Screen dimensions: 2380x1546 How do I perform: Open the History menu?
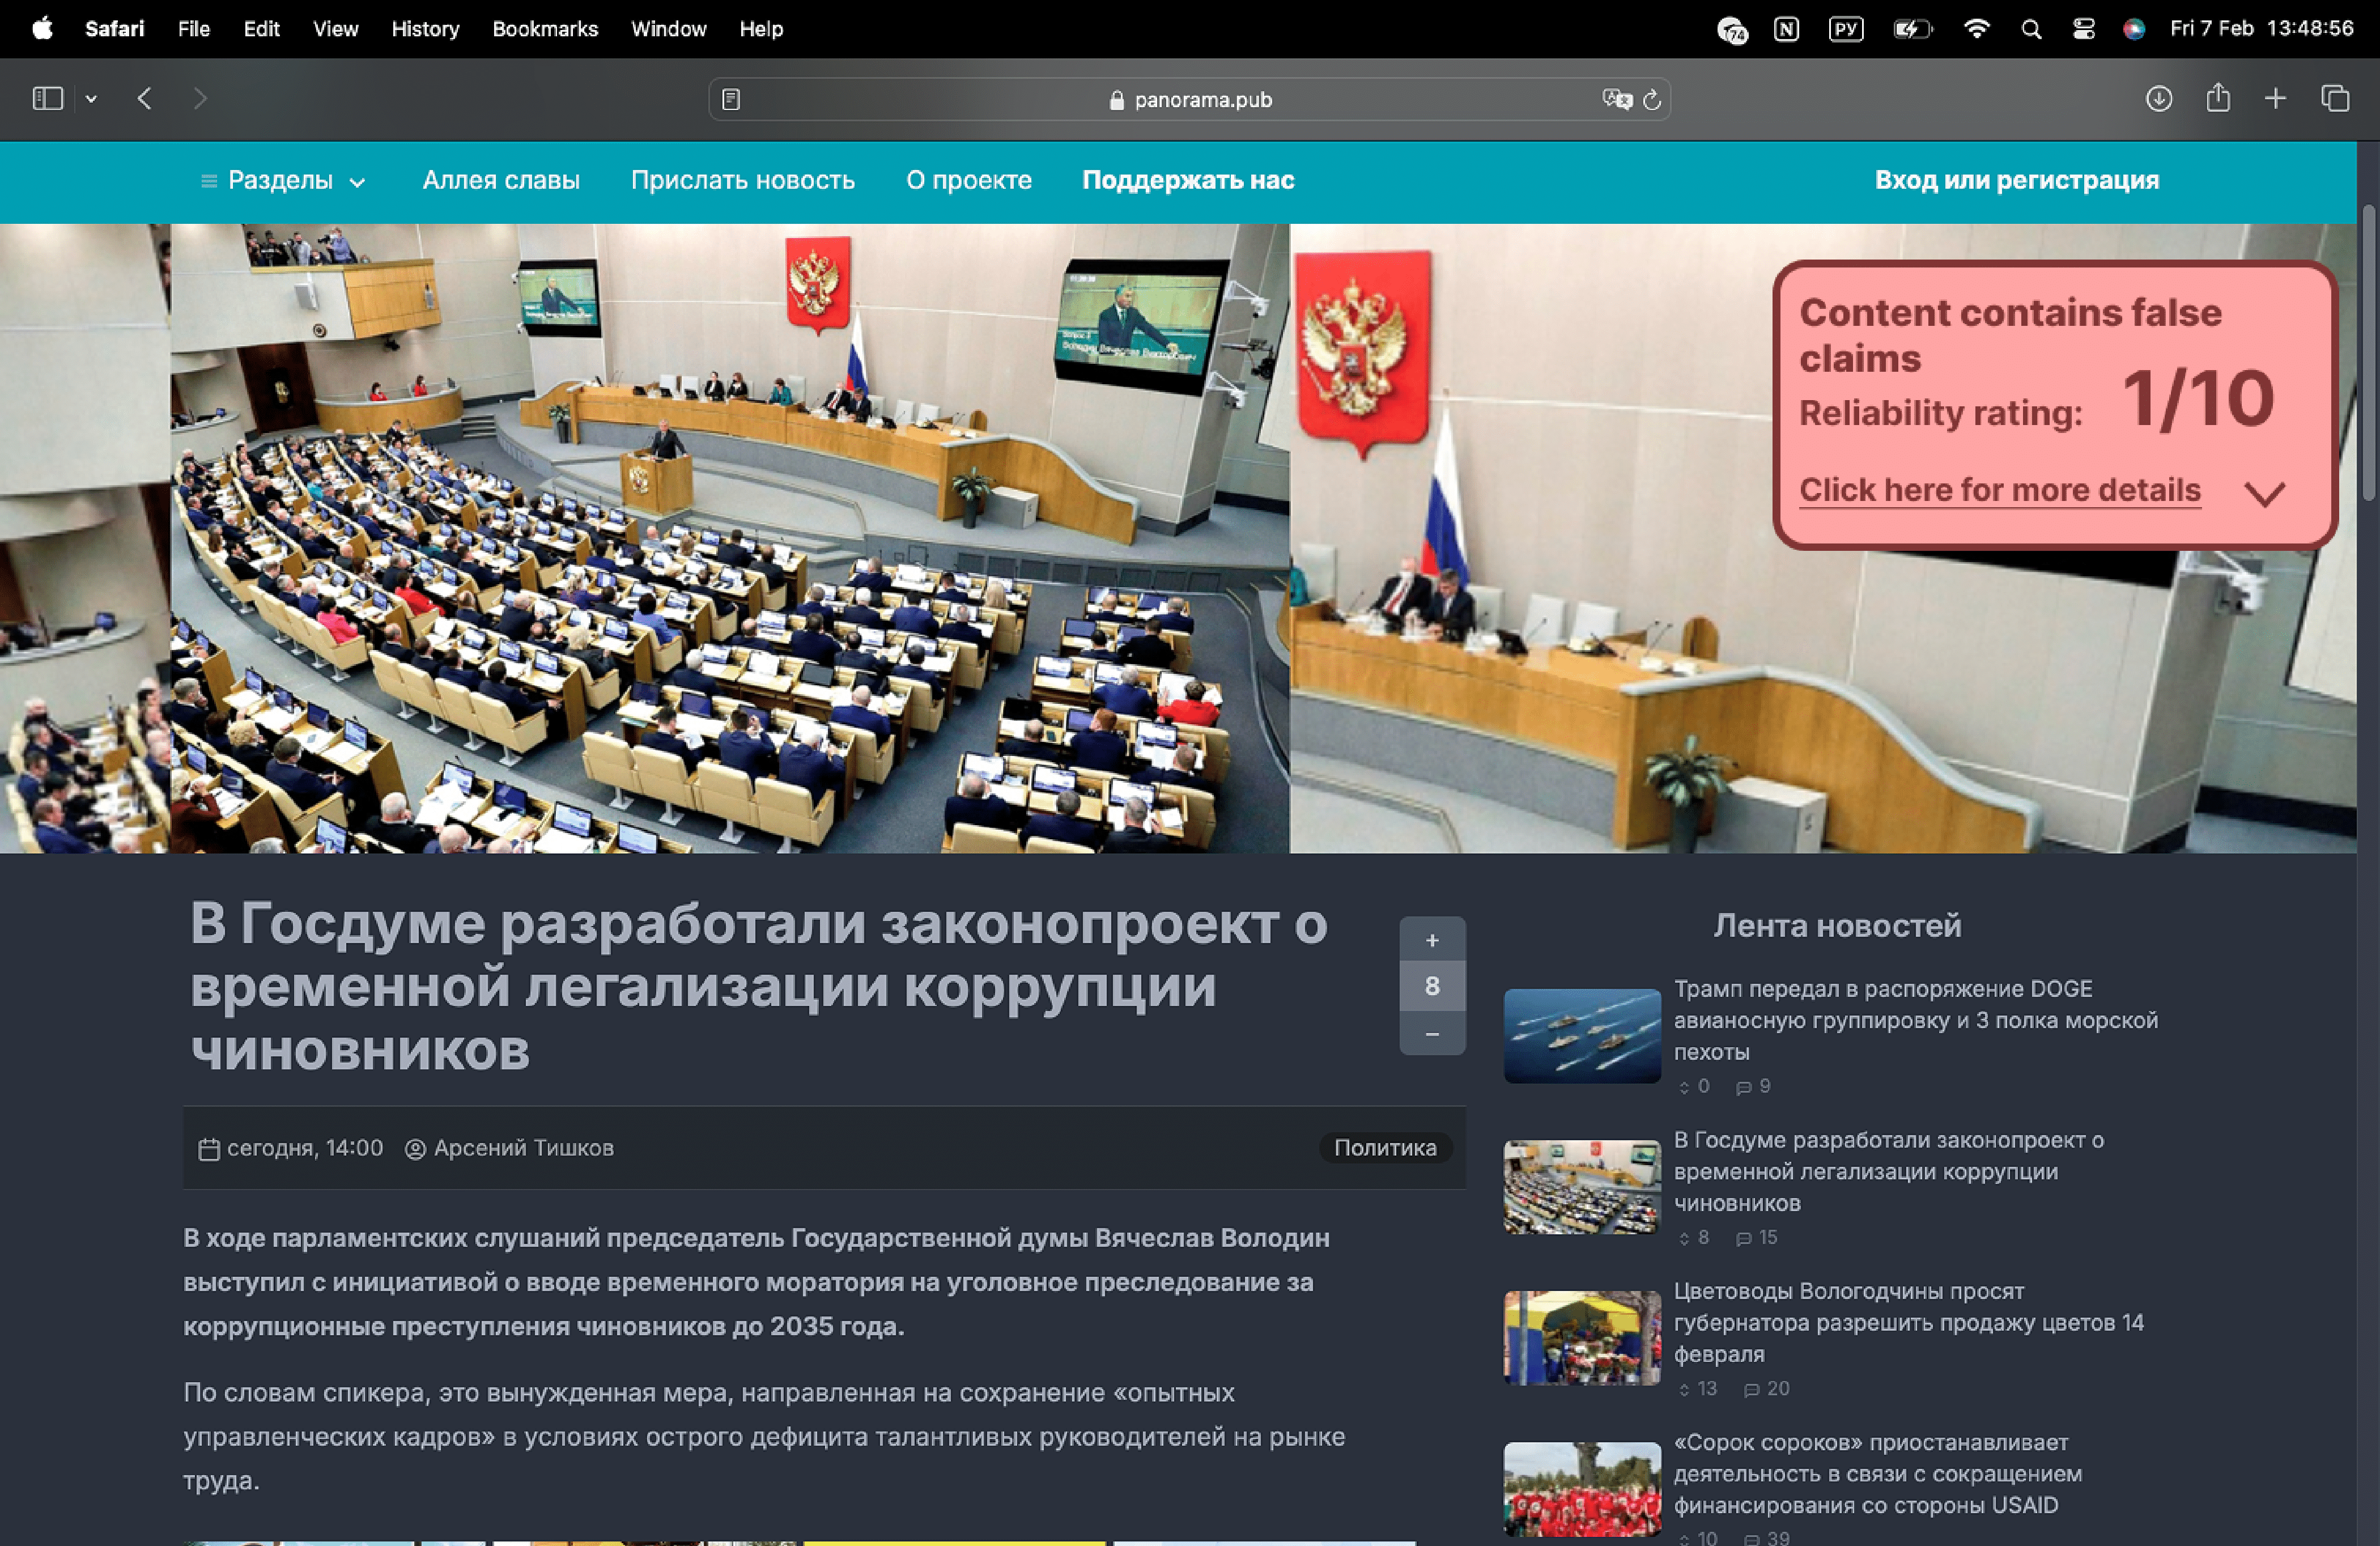click(x=425, y=29)
